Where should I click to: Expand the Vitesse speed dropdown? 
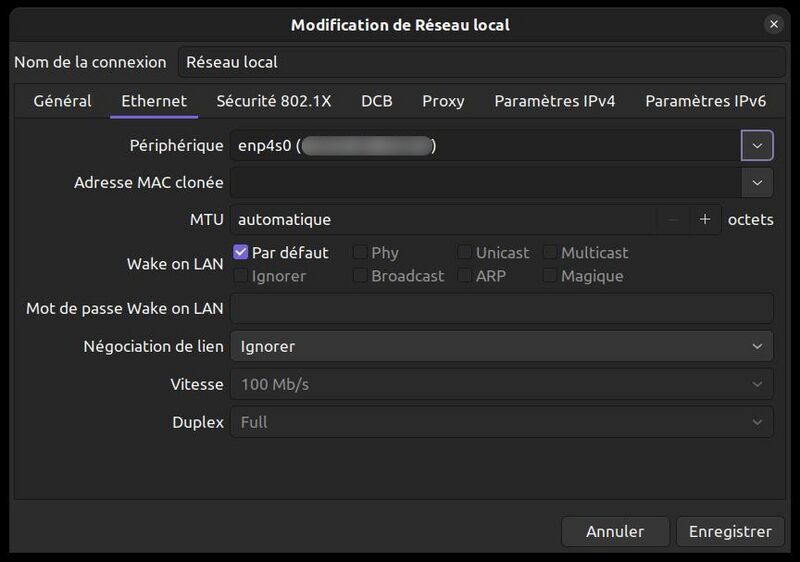click(501, 384)
